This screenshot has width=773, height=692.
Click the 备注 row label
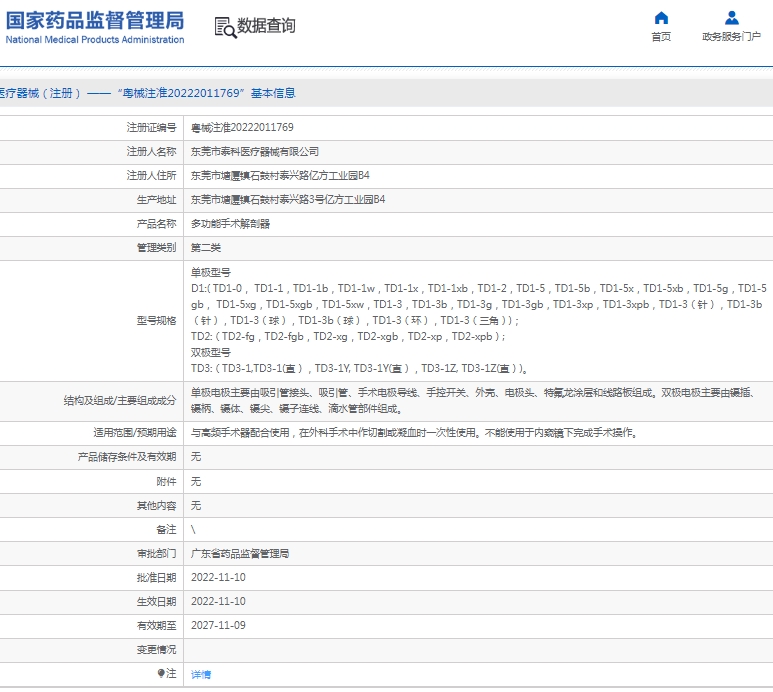click(166, 529)
